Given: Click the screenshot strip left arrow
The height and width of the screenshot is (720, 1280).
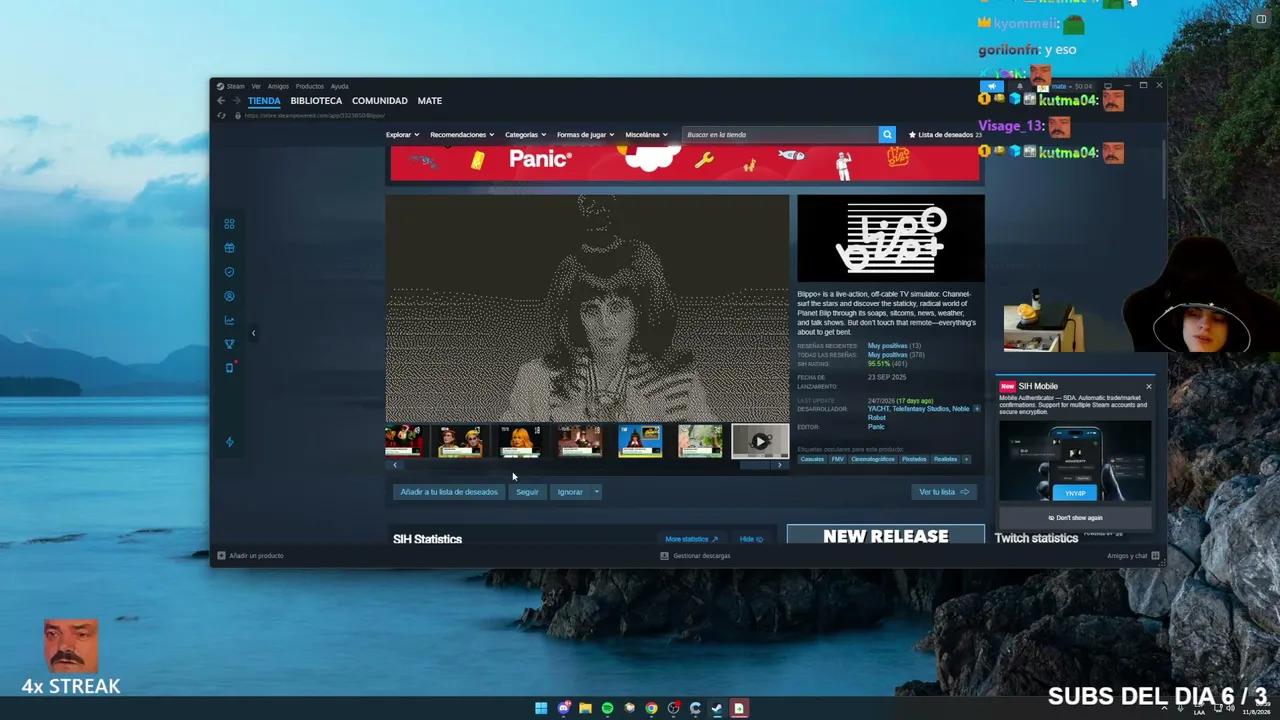Looking at the screenshot, I should (x=395, y=465).
